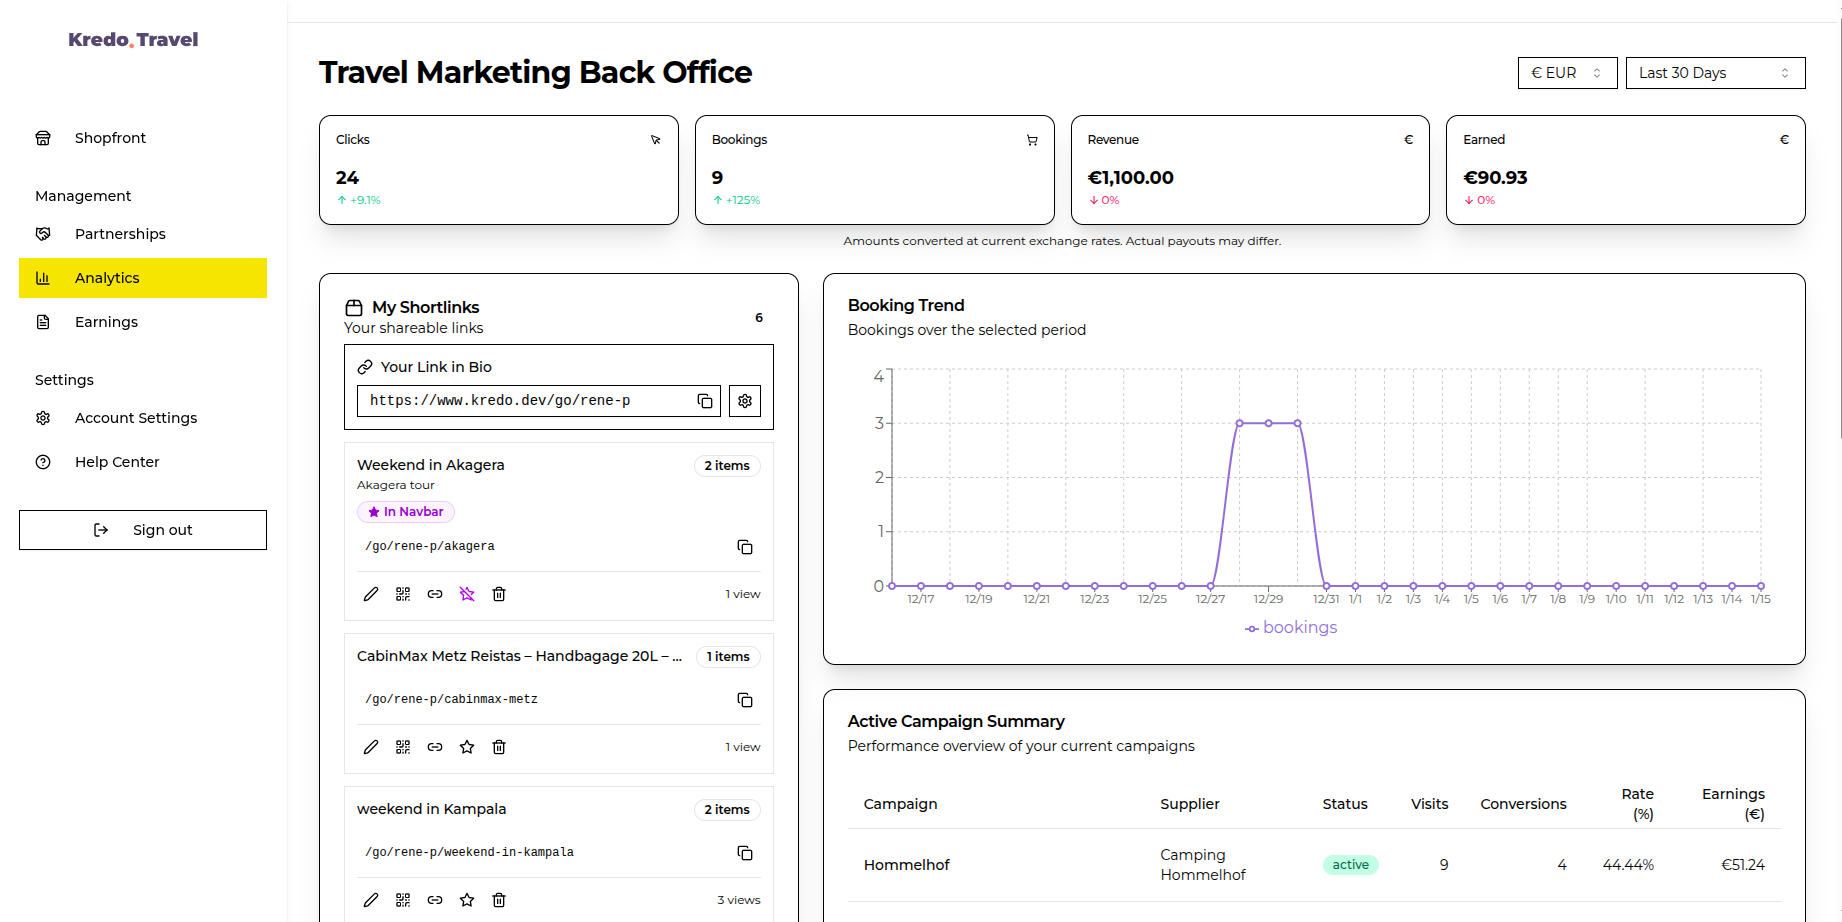
Task: Open the Link in Bio settings gear
Action: coord(745,400)
